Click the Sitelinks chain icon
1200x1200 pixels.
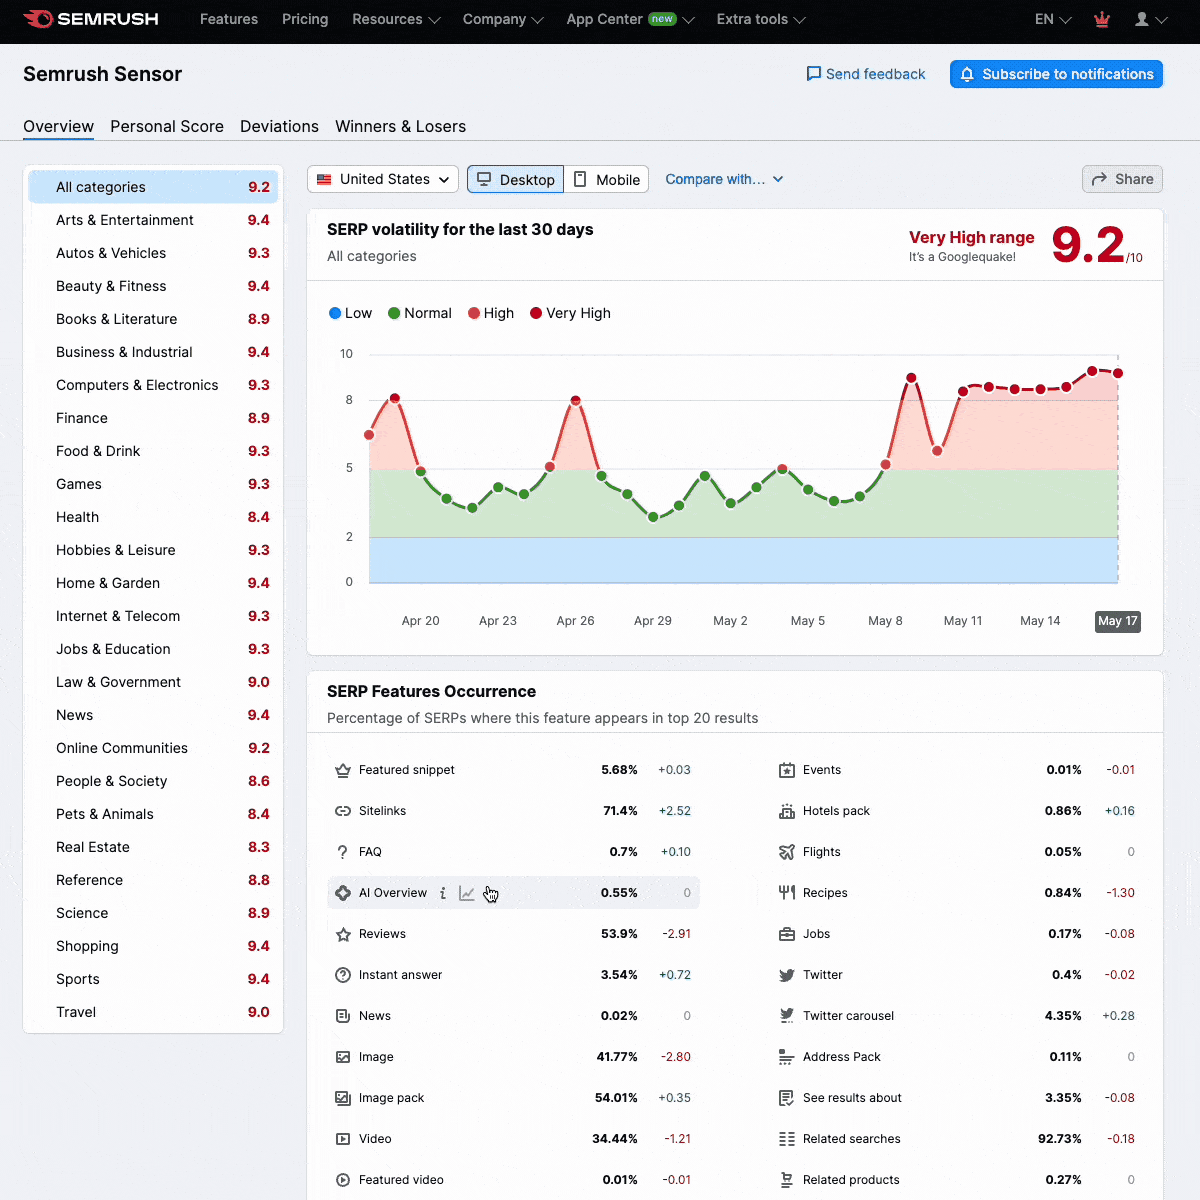coord(343,811)
